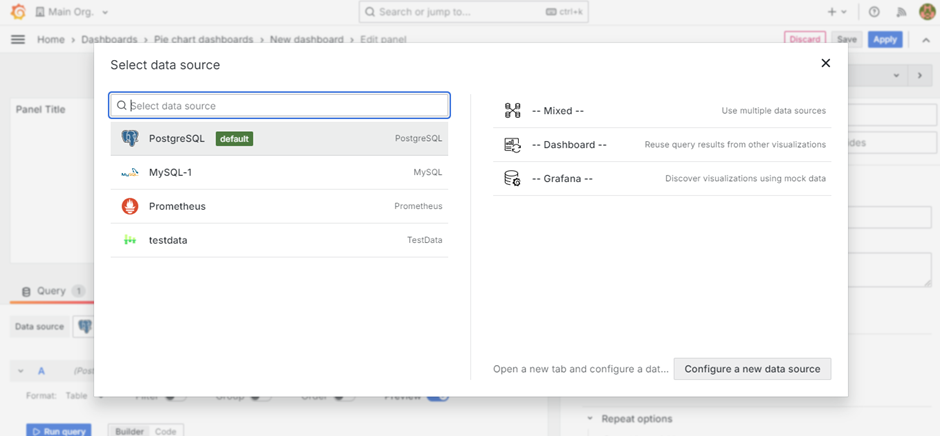Viewport: 940px width, 436px height.
Task: Collapse query row A
Action: point(21,371)
